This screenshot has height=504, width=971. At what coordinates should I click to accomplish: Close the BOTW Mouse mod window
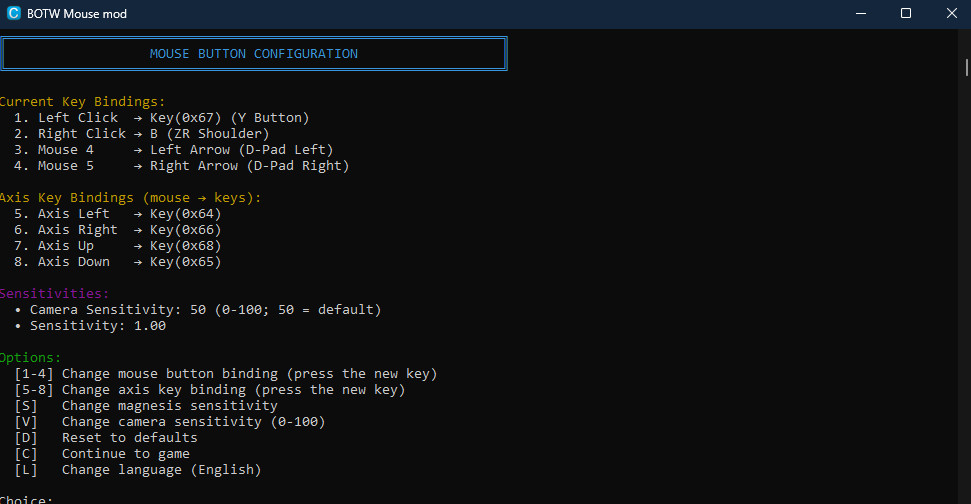tap(952, 13)
